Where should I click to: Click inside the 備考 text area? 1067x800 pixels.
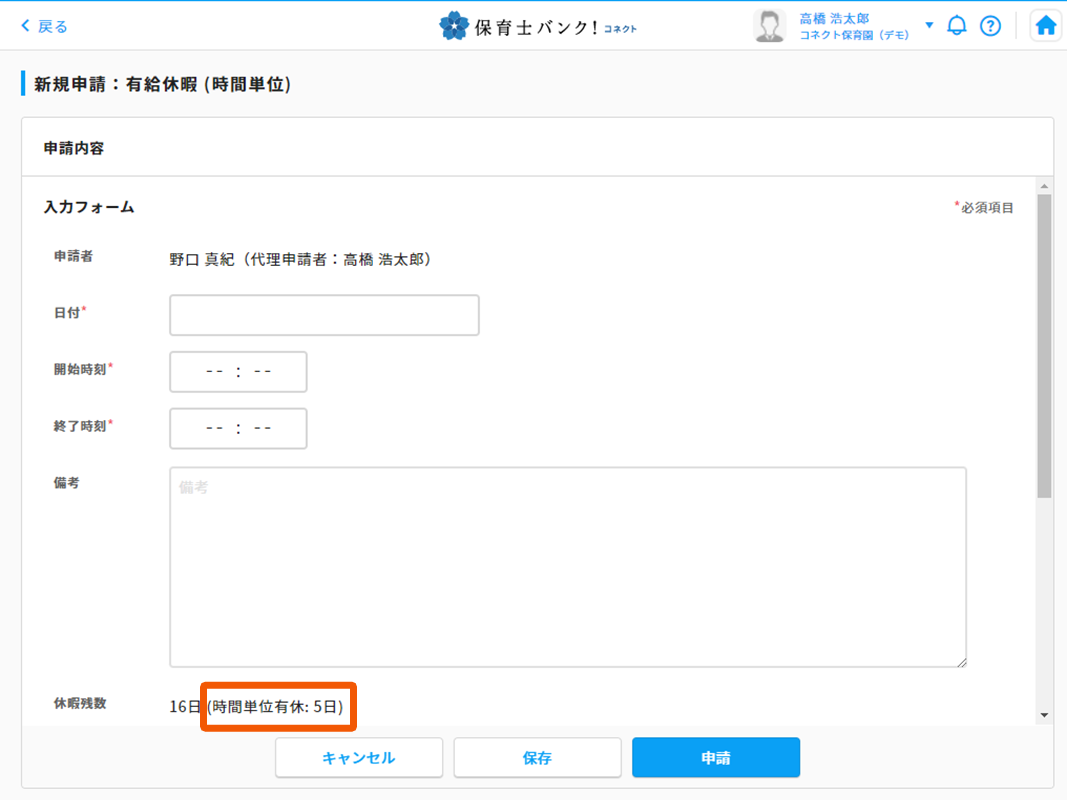567,567
